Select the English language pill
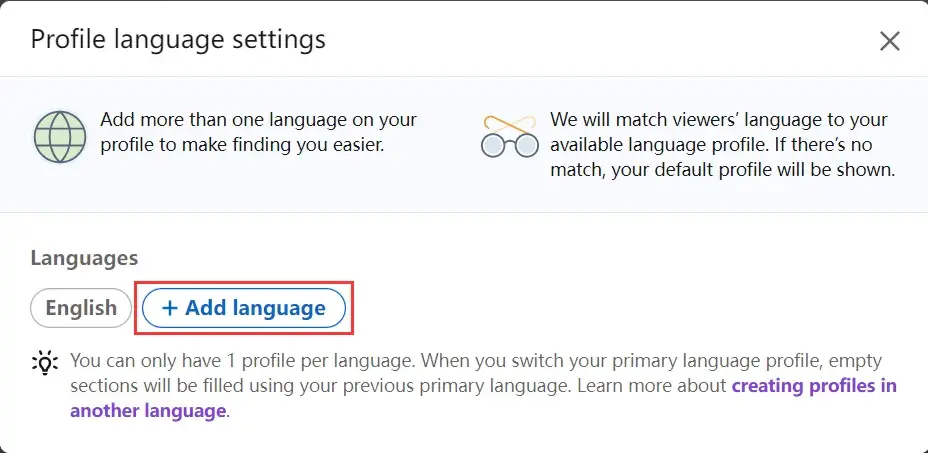 tap(81, 308)
